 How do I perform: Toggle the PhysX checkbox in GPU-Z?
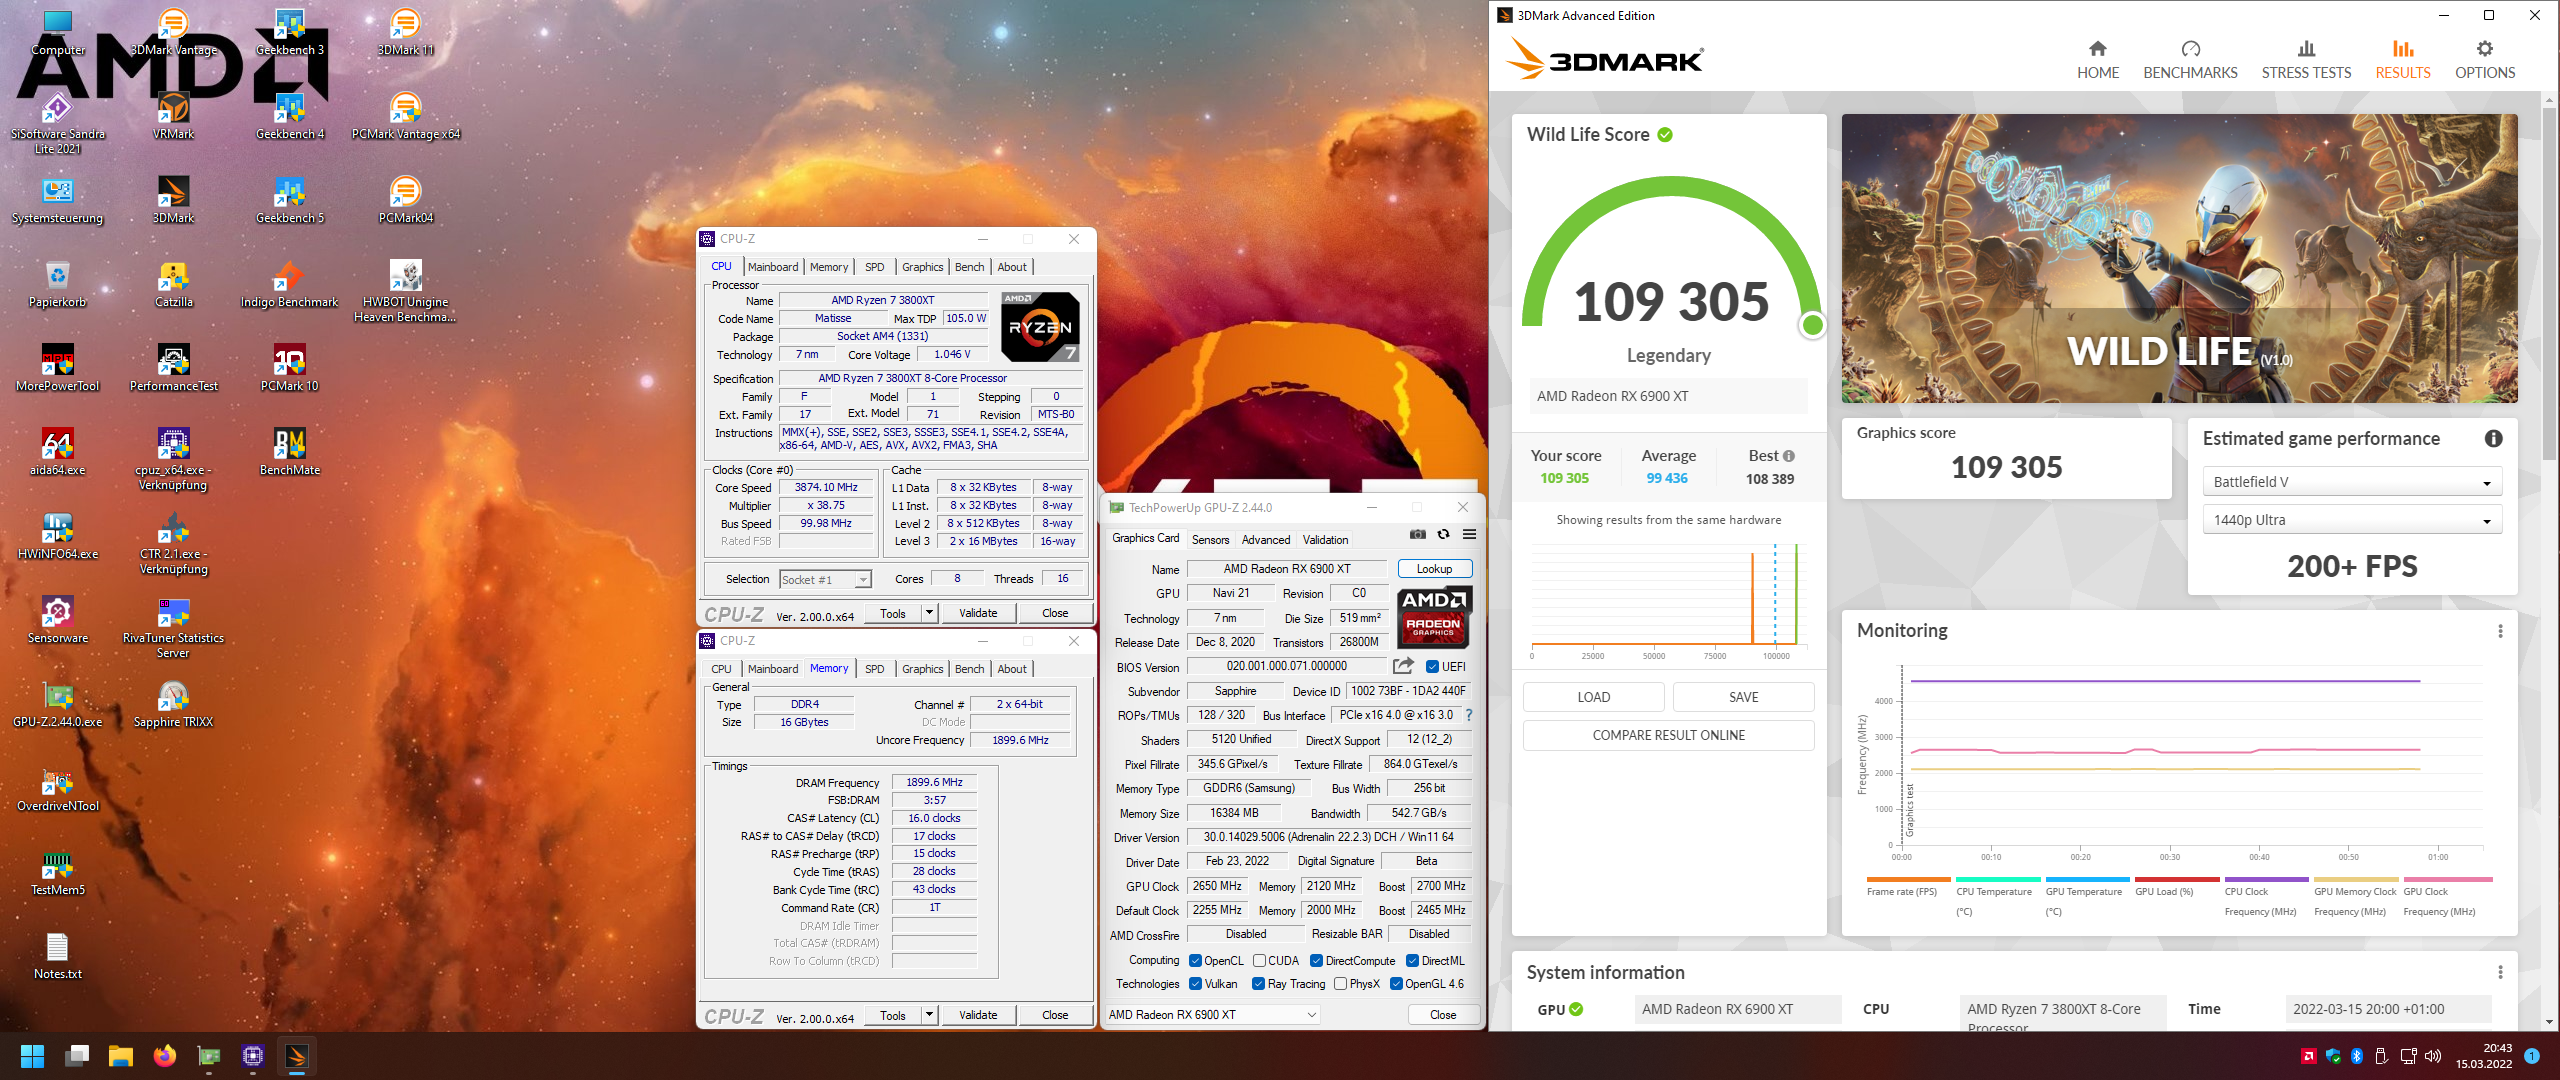(x=1340, y=984)
